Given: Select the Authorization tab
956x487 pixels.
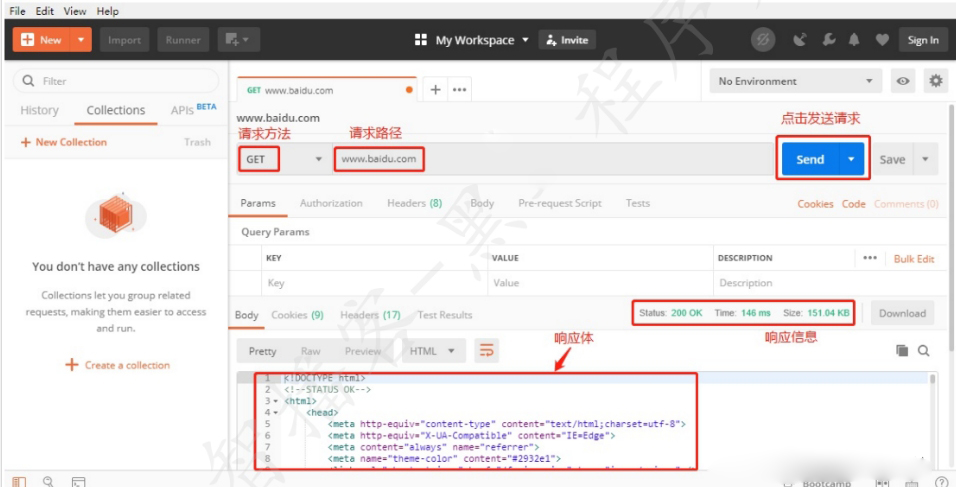Looking at the screenshot, I should click(331, 204).
